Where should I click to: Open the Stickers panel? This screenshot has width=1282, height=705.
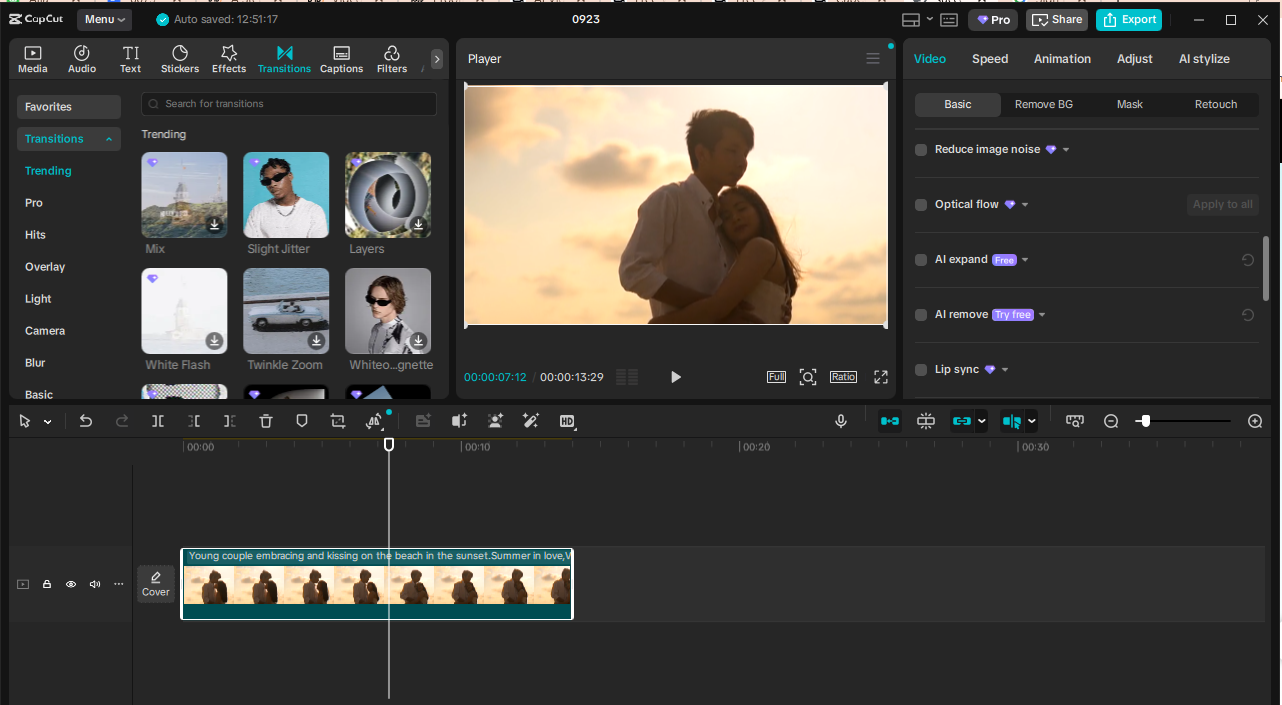179,57
